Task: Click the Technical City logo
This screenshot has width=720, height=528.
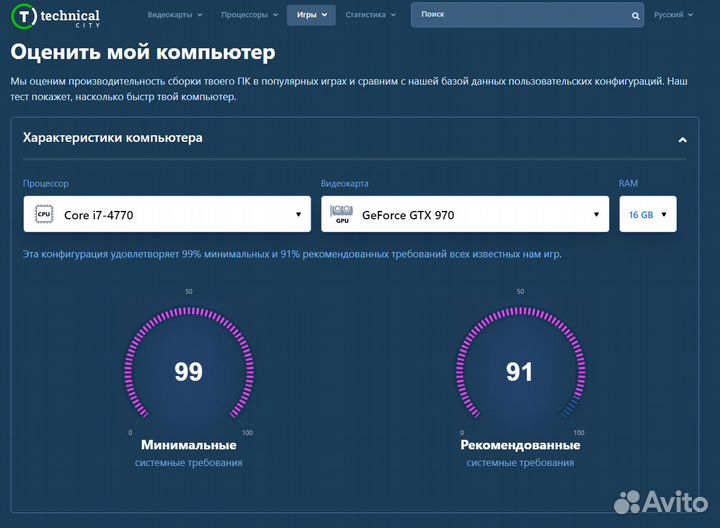Action: [56, 17]
